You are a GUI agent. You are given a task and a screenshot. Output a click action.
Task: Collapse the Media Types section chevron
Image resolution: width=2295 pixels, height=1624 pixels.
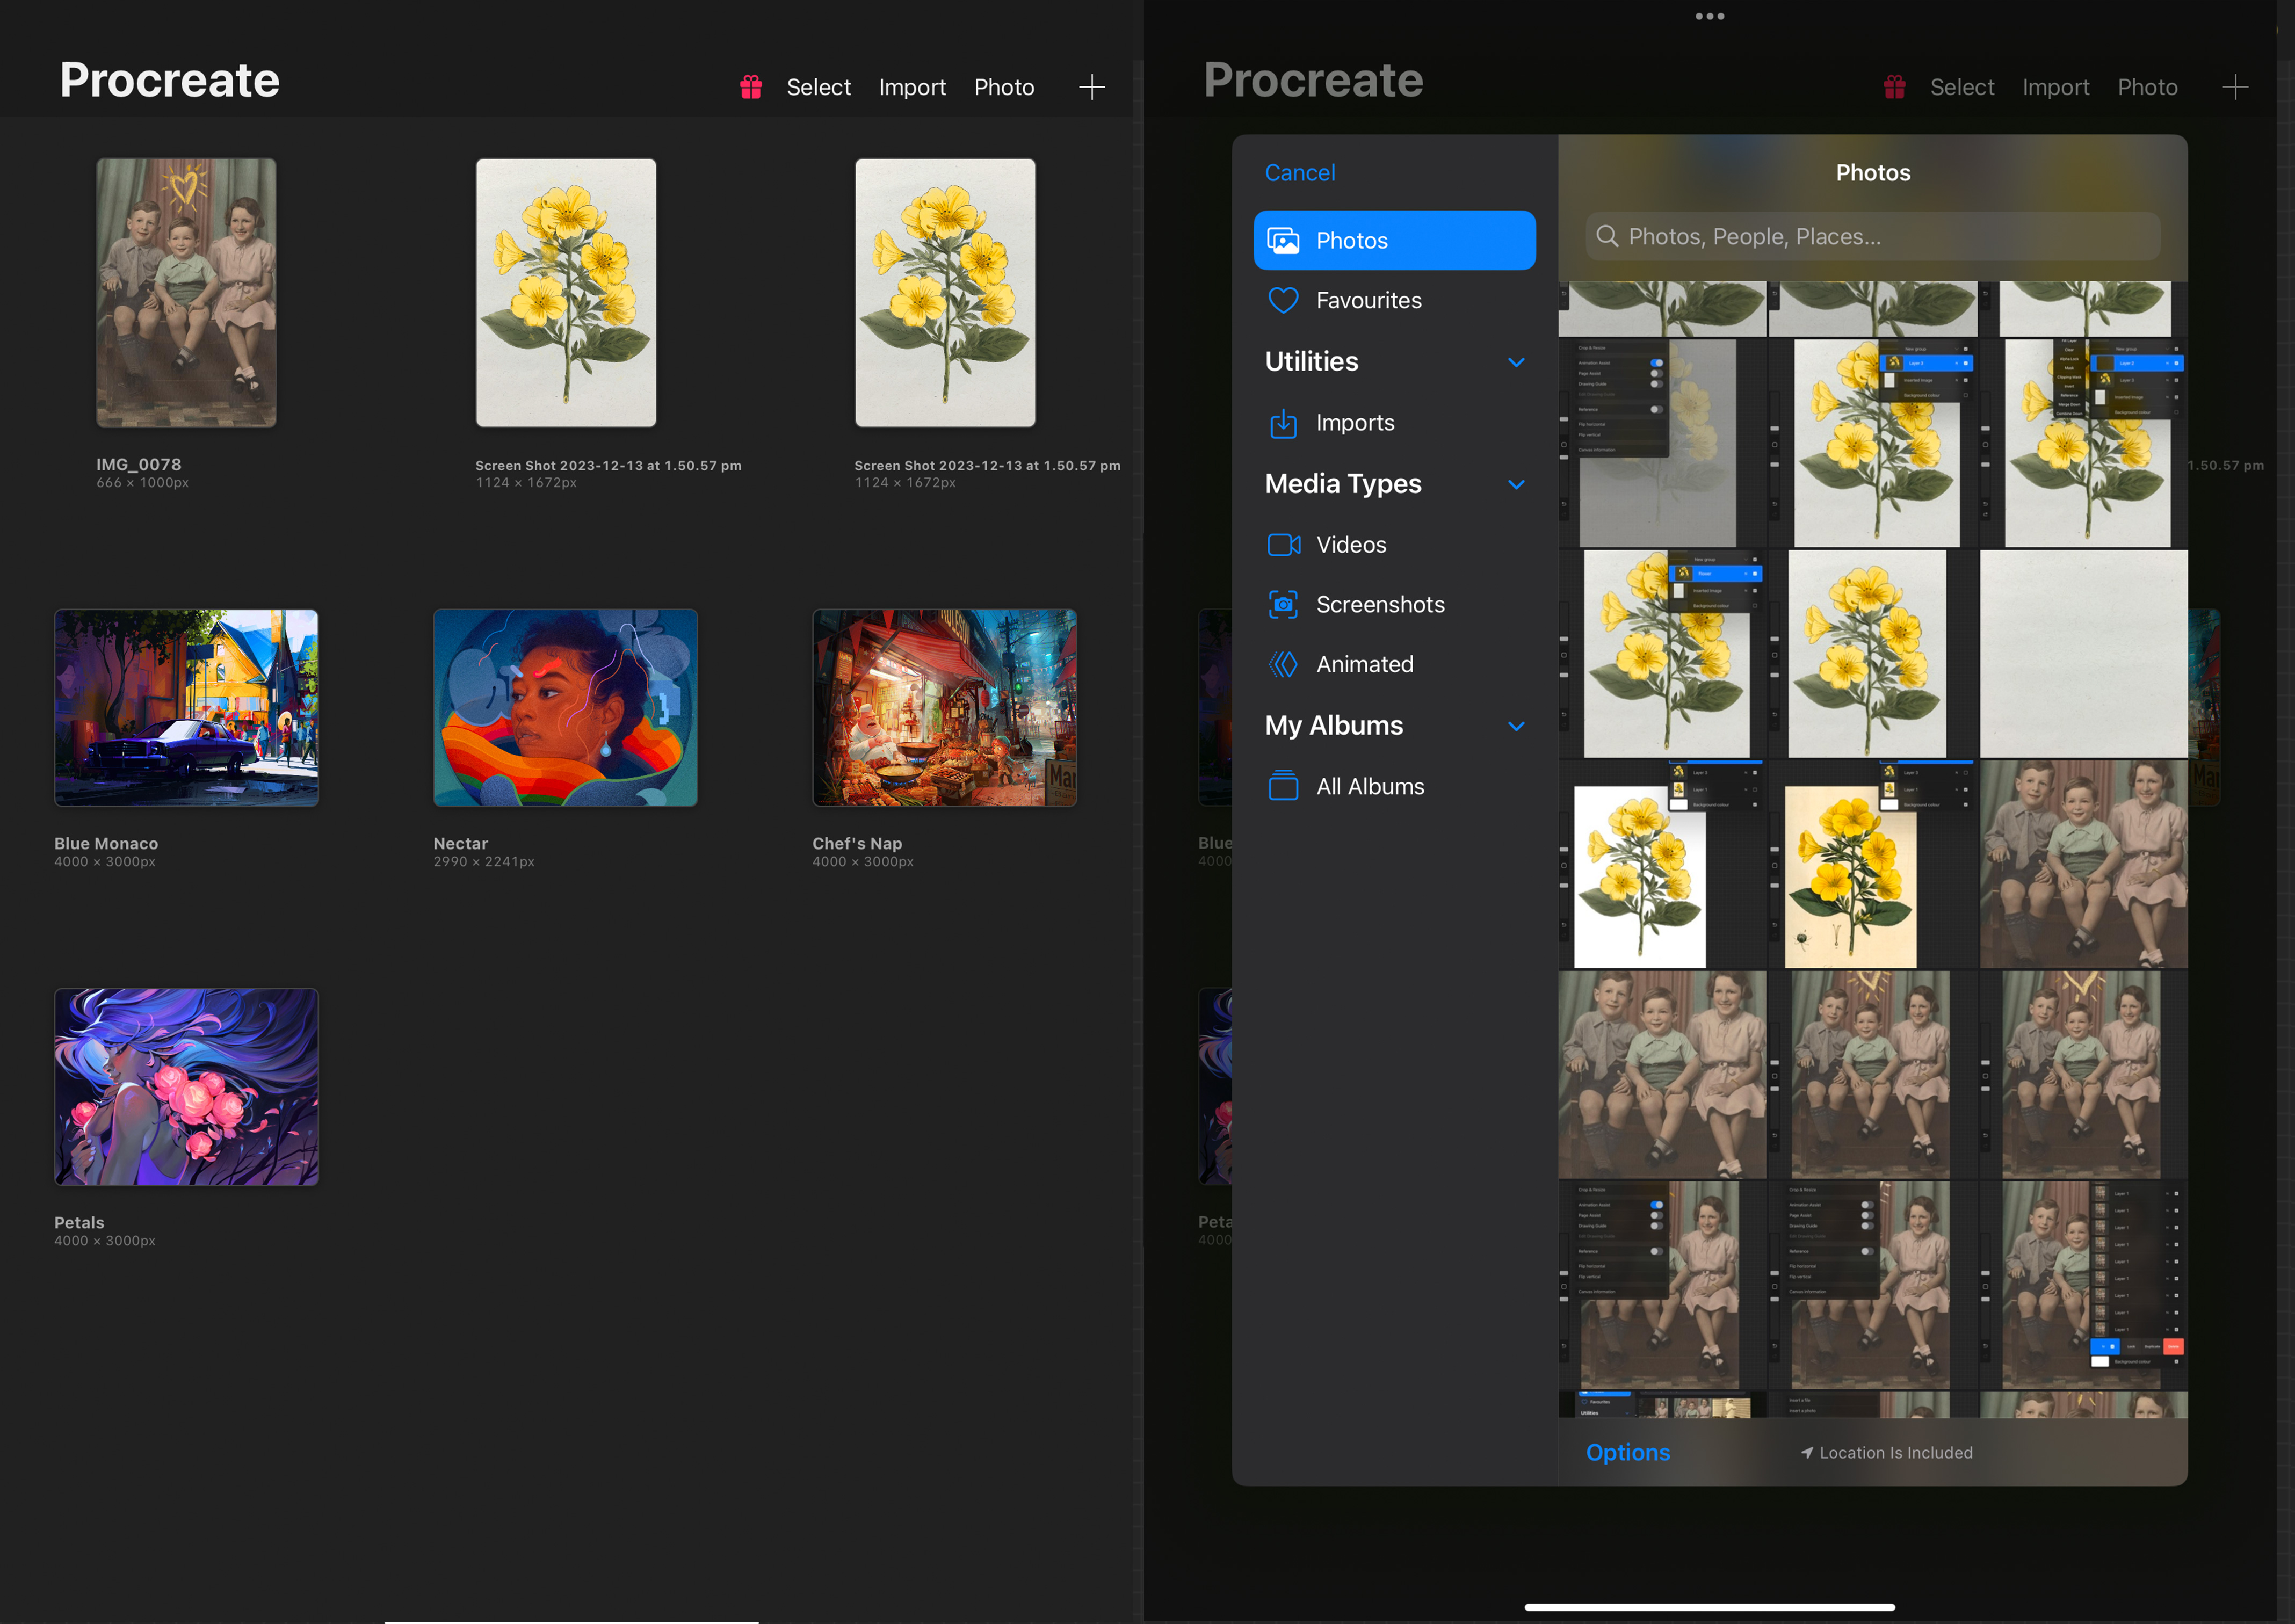tap(1516, 484)
